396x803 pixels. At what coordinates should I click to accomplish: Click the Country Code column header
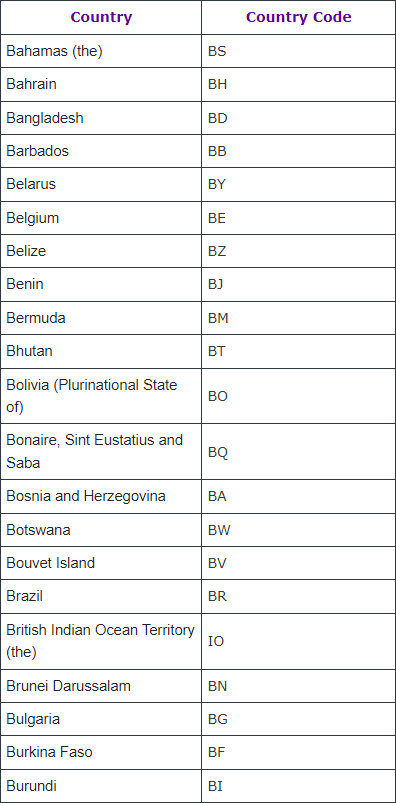point(299,17)
